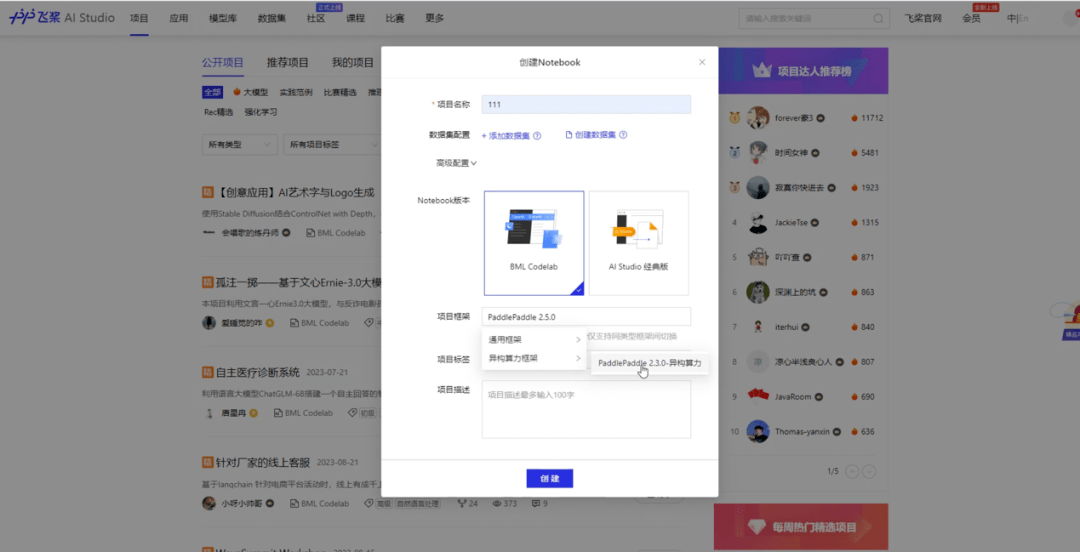
Task: Open 数据集 in top navigation
Action: [271, 19]
